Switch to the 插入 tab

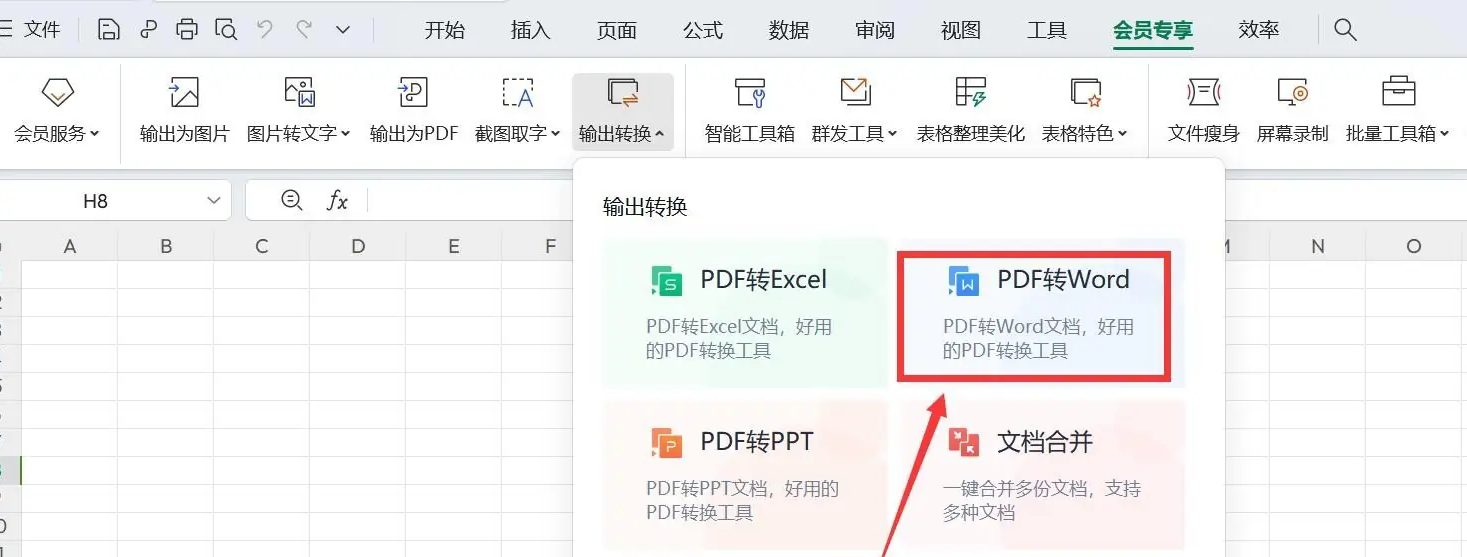point(531,30)
